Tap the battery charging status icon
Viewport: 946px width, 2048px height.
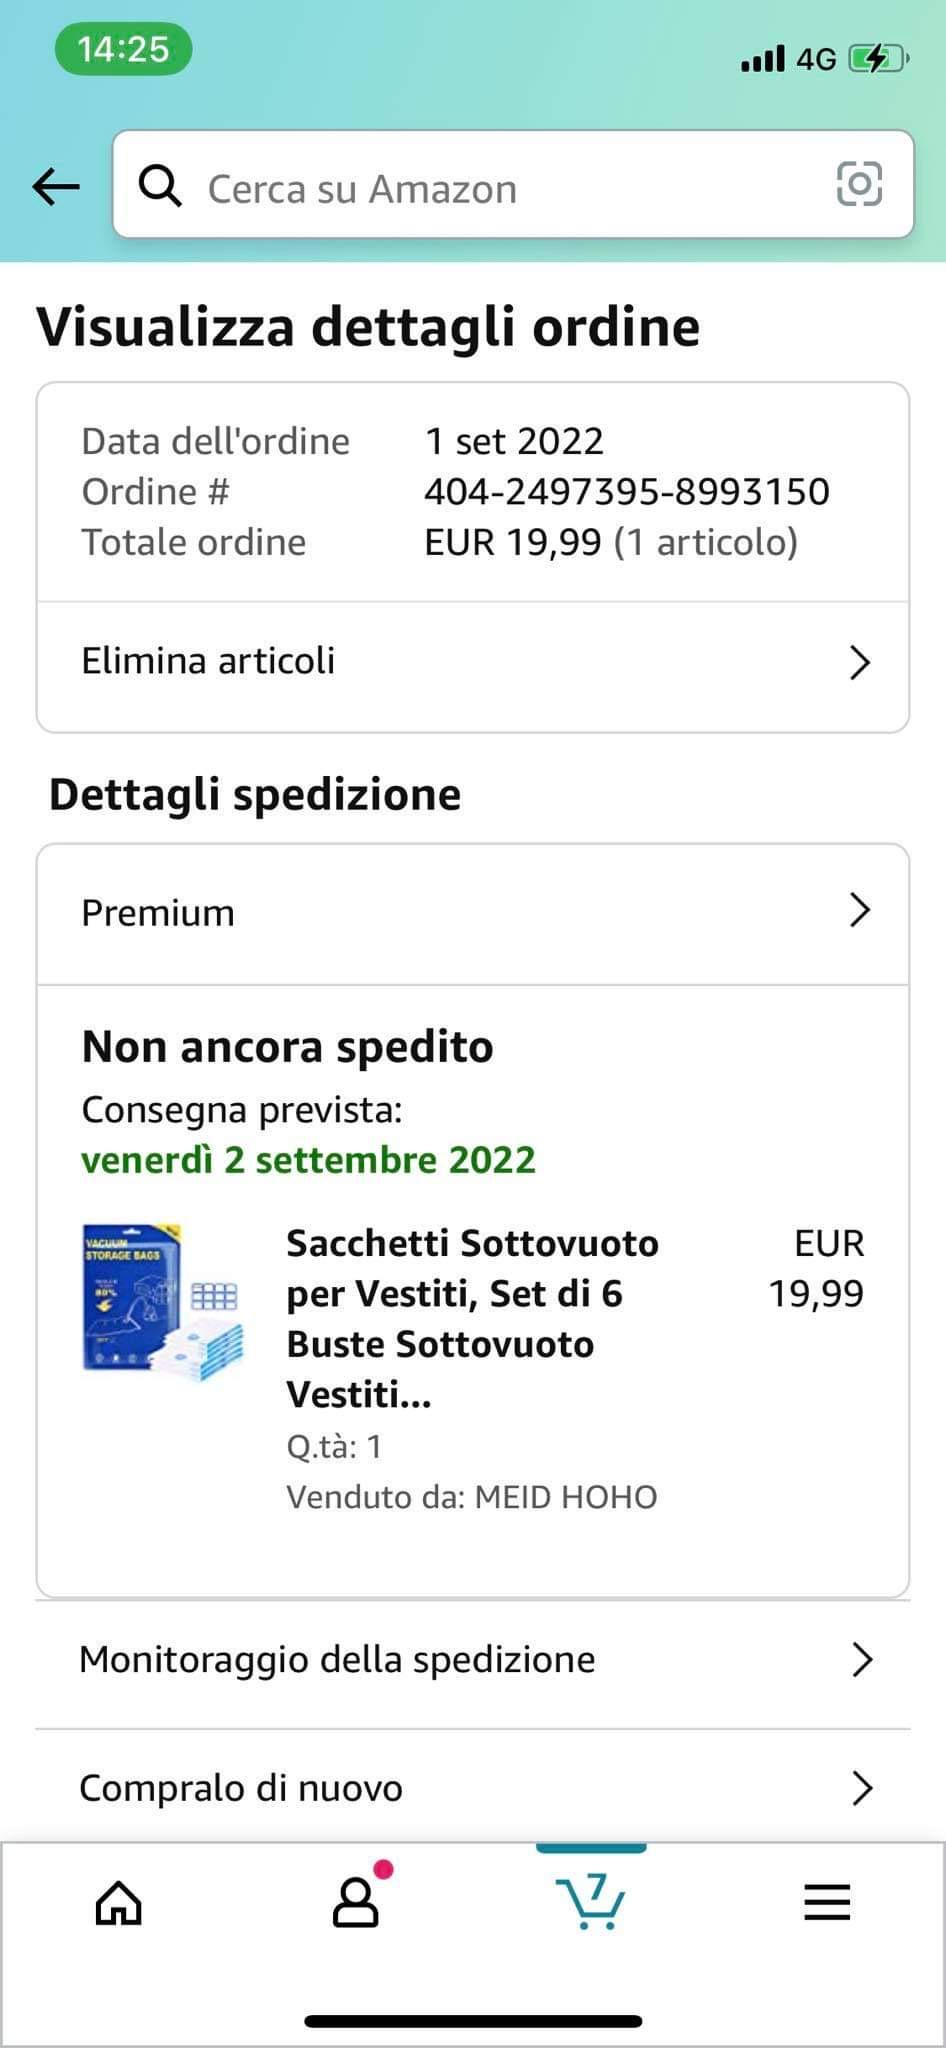[x=876, y=59]
